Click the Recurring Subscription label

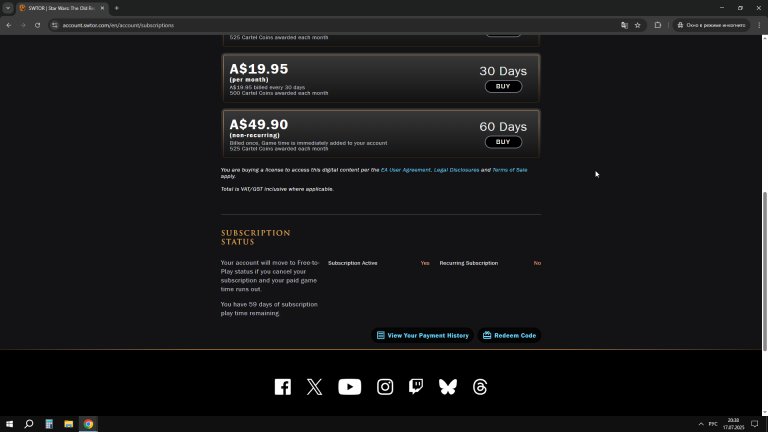click(x=469, y=263)
